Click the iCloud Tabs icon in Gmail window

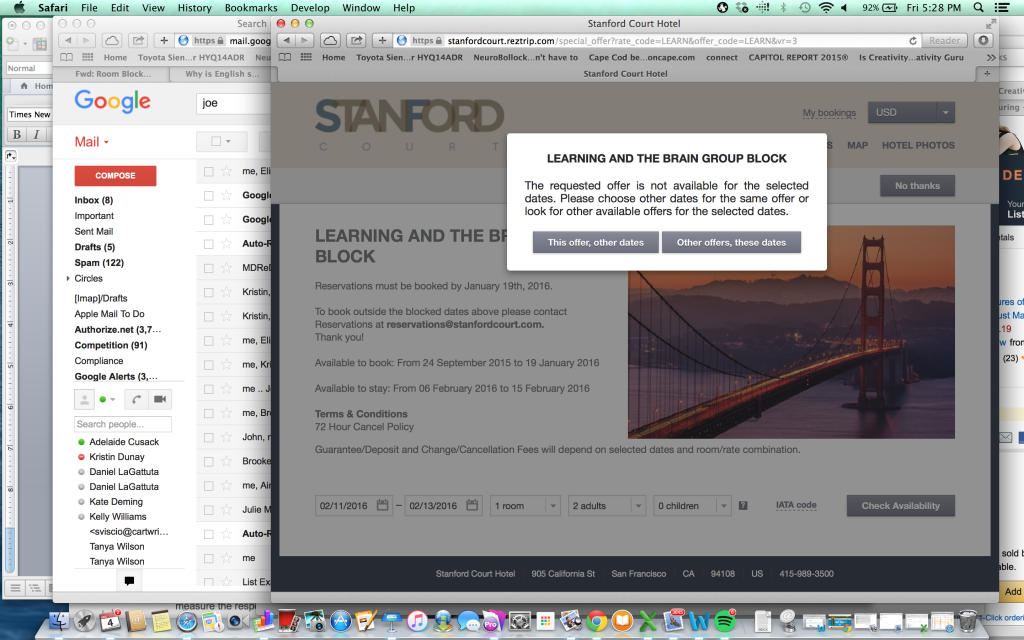[x=112, y=40]
